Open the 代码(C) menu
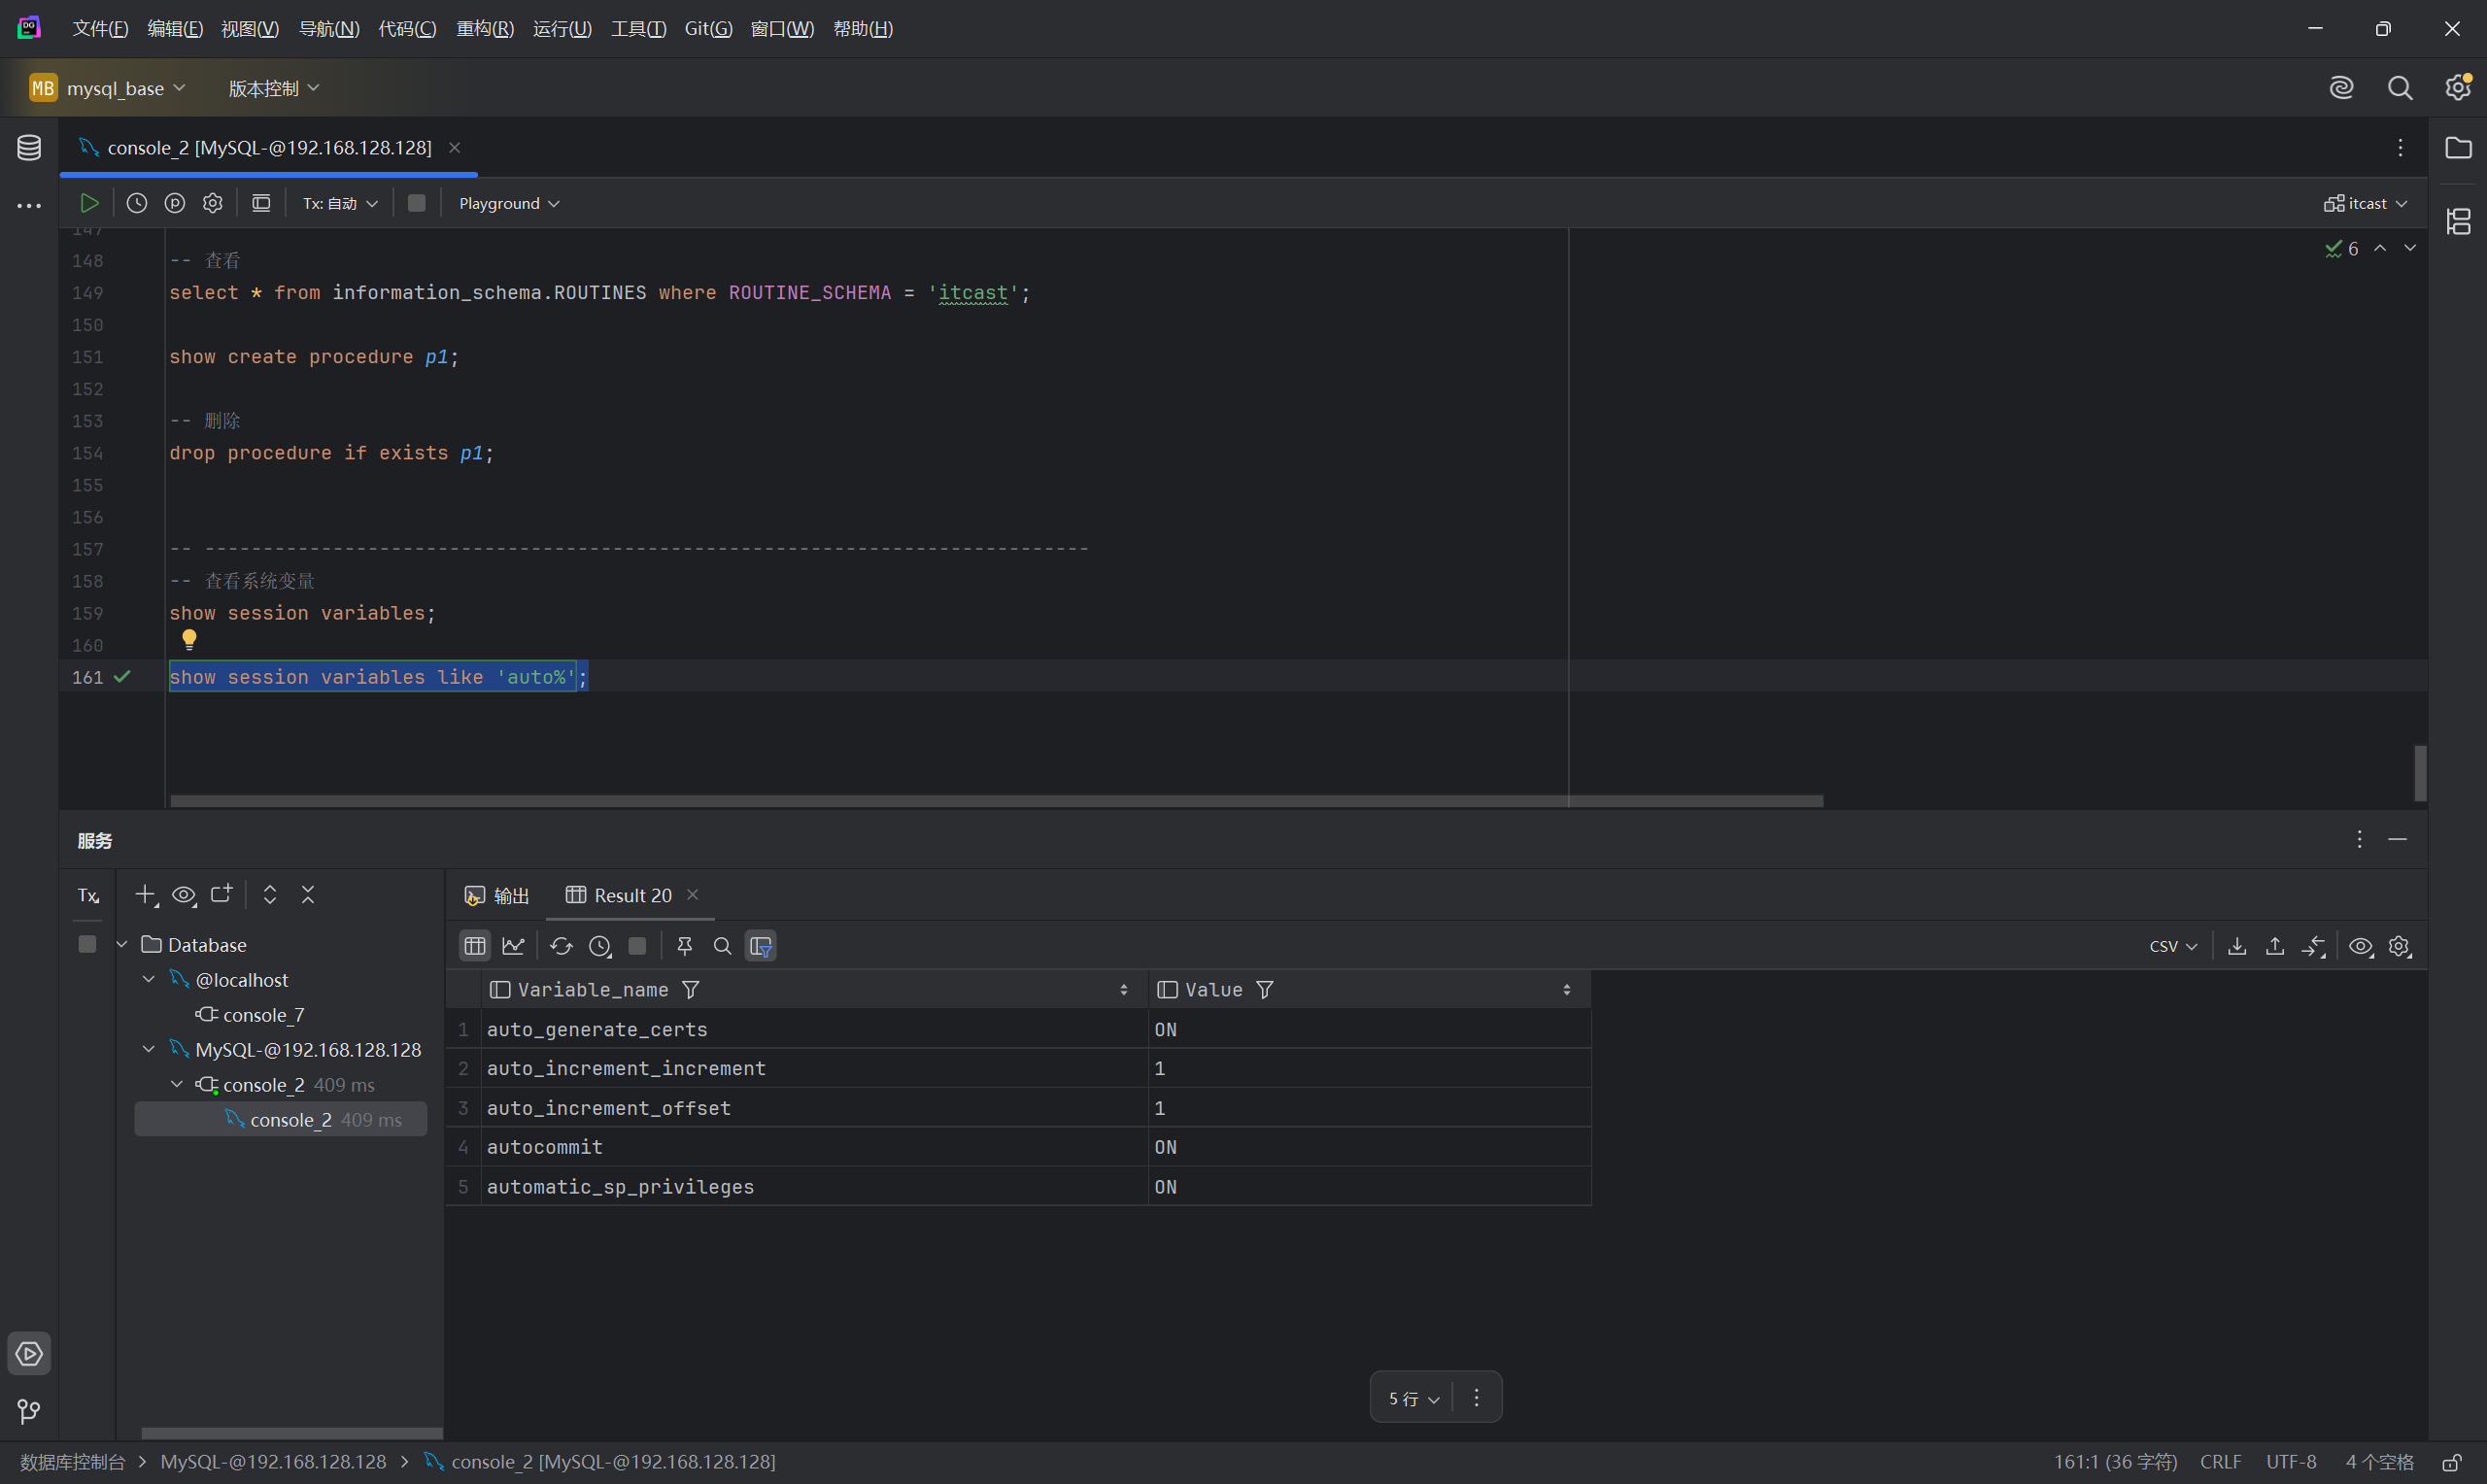This screenshot has width=2487, height=1484. coord(407,28)
